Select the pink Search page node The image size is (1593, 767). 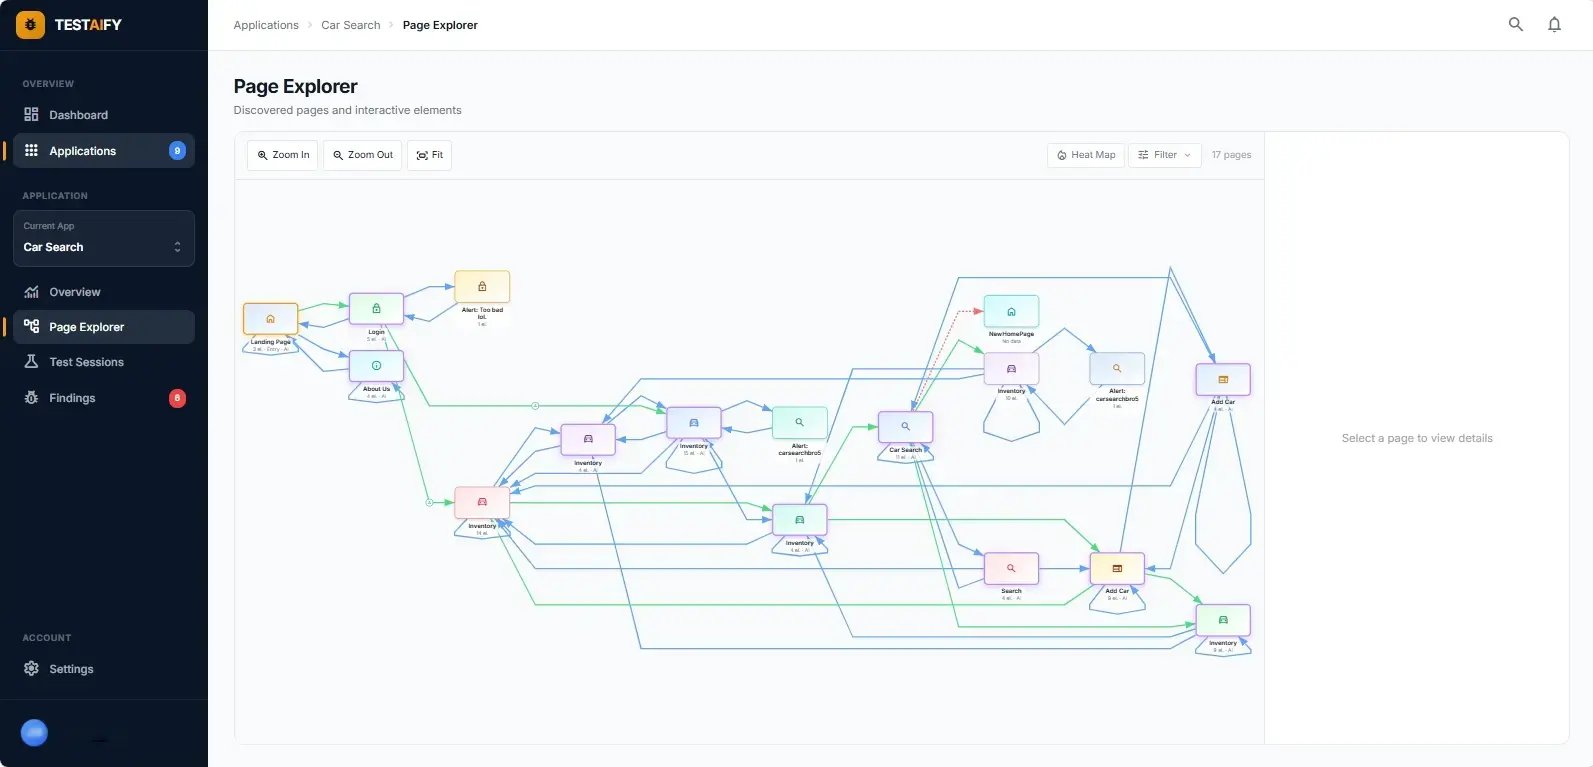[1011, 568]
